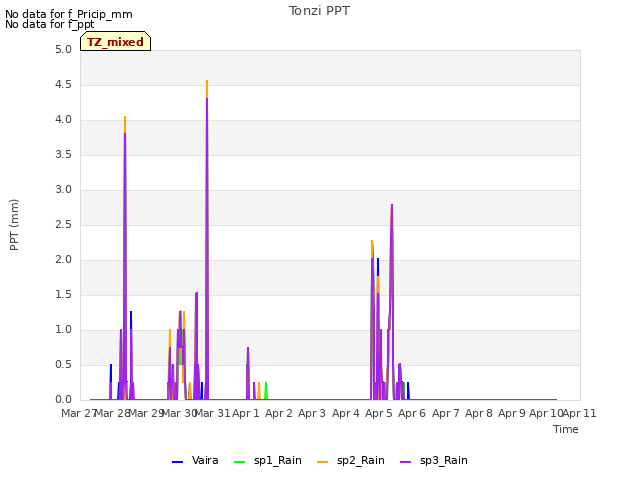Image resolution: width=640 pixels, height=480 pixels.
Task: Click the Apr 2 x-axis tick label
Action: [x=279, y=413]
